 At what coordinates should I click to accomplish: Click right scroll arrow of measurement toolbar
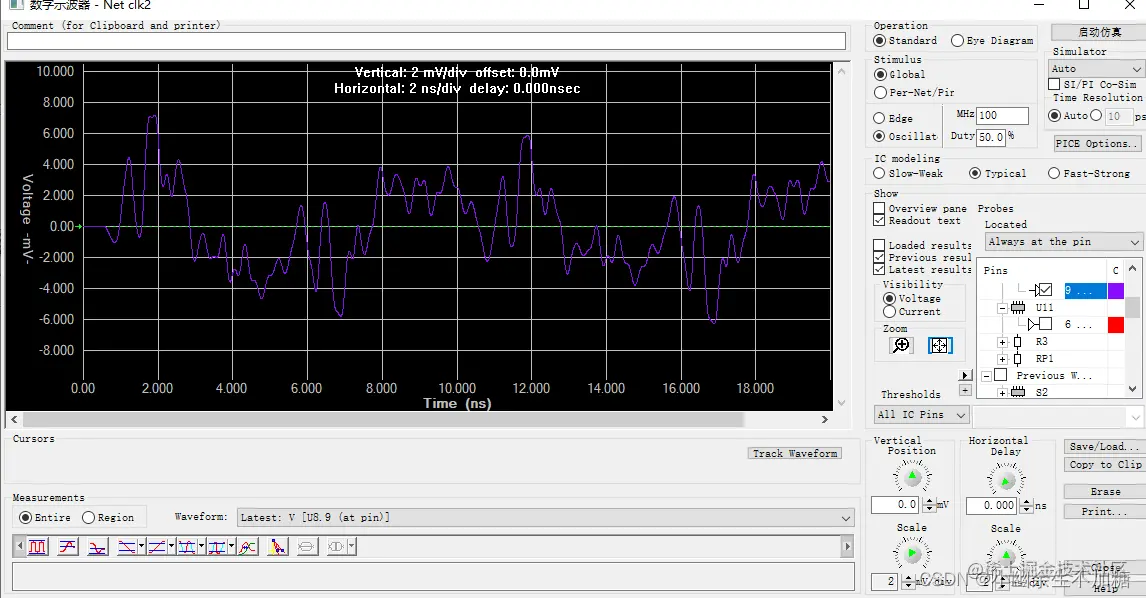coord(848,546)
